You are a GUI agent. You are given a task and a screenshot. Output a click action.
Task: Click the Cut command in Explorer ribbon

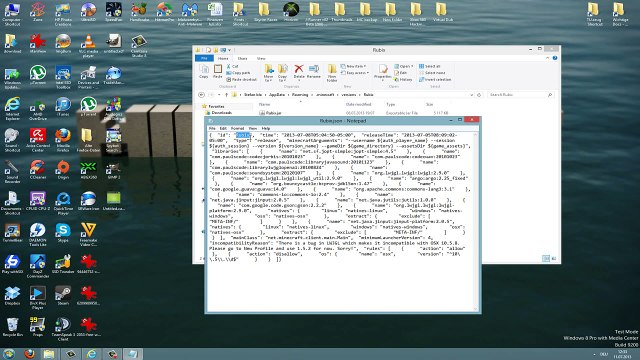[233, 66]
